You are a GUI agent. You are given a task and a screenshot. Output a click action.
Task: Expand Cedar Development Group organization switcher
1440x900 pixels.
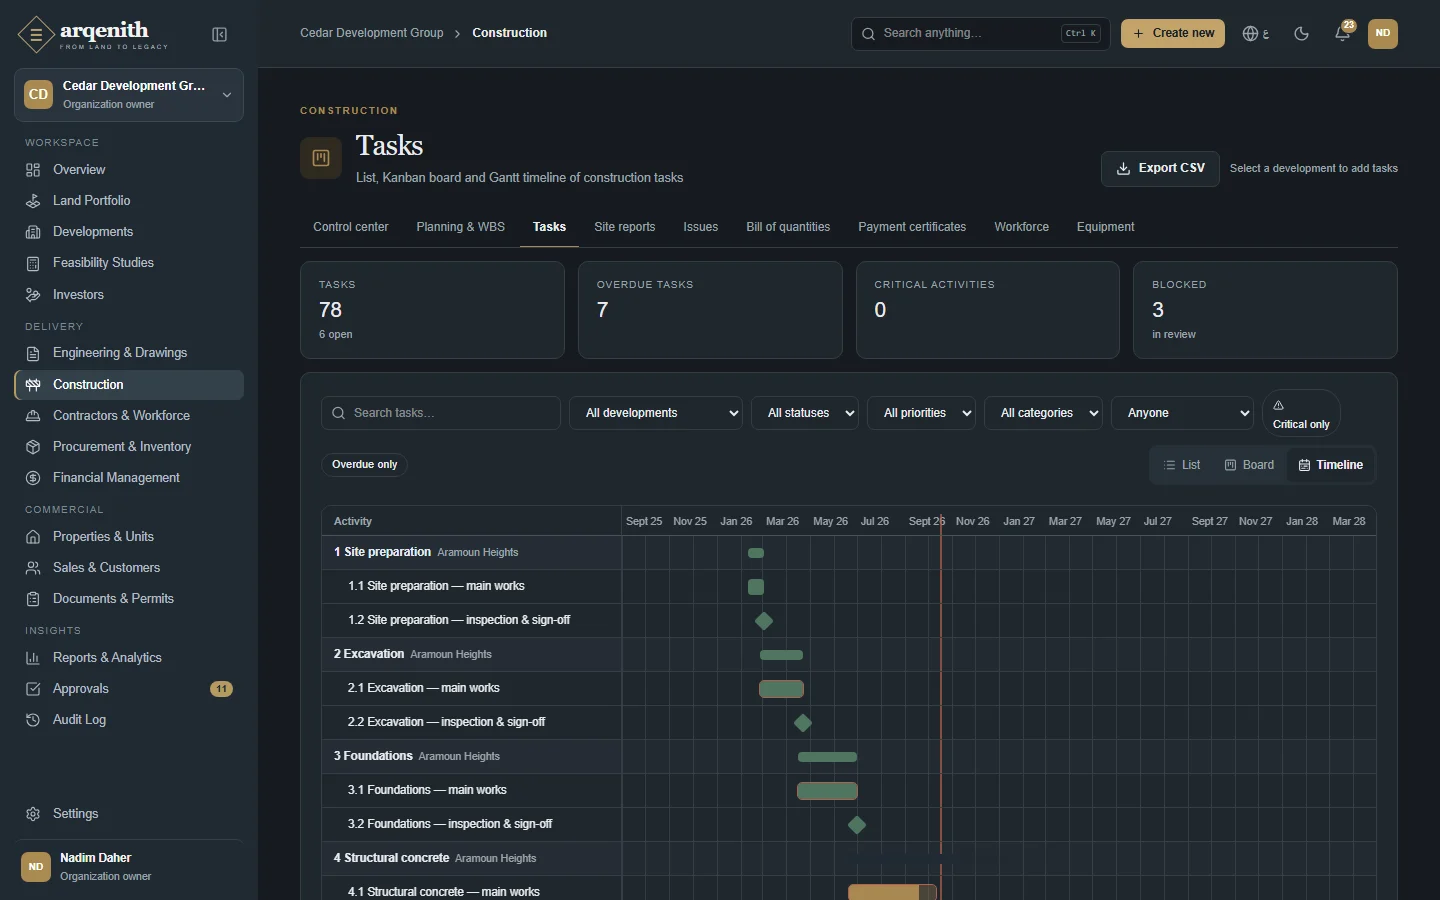pos(129,95)
